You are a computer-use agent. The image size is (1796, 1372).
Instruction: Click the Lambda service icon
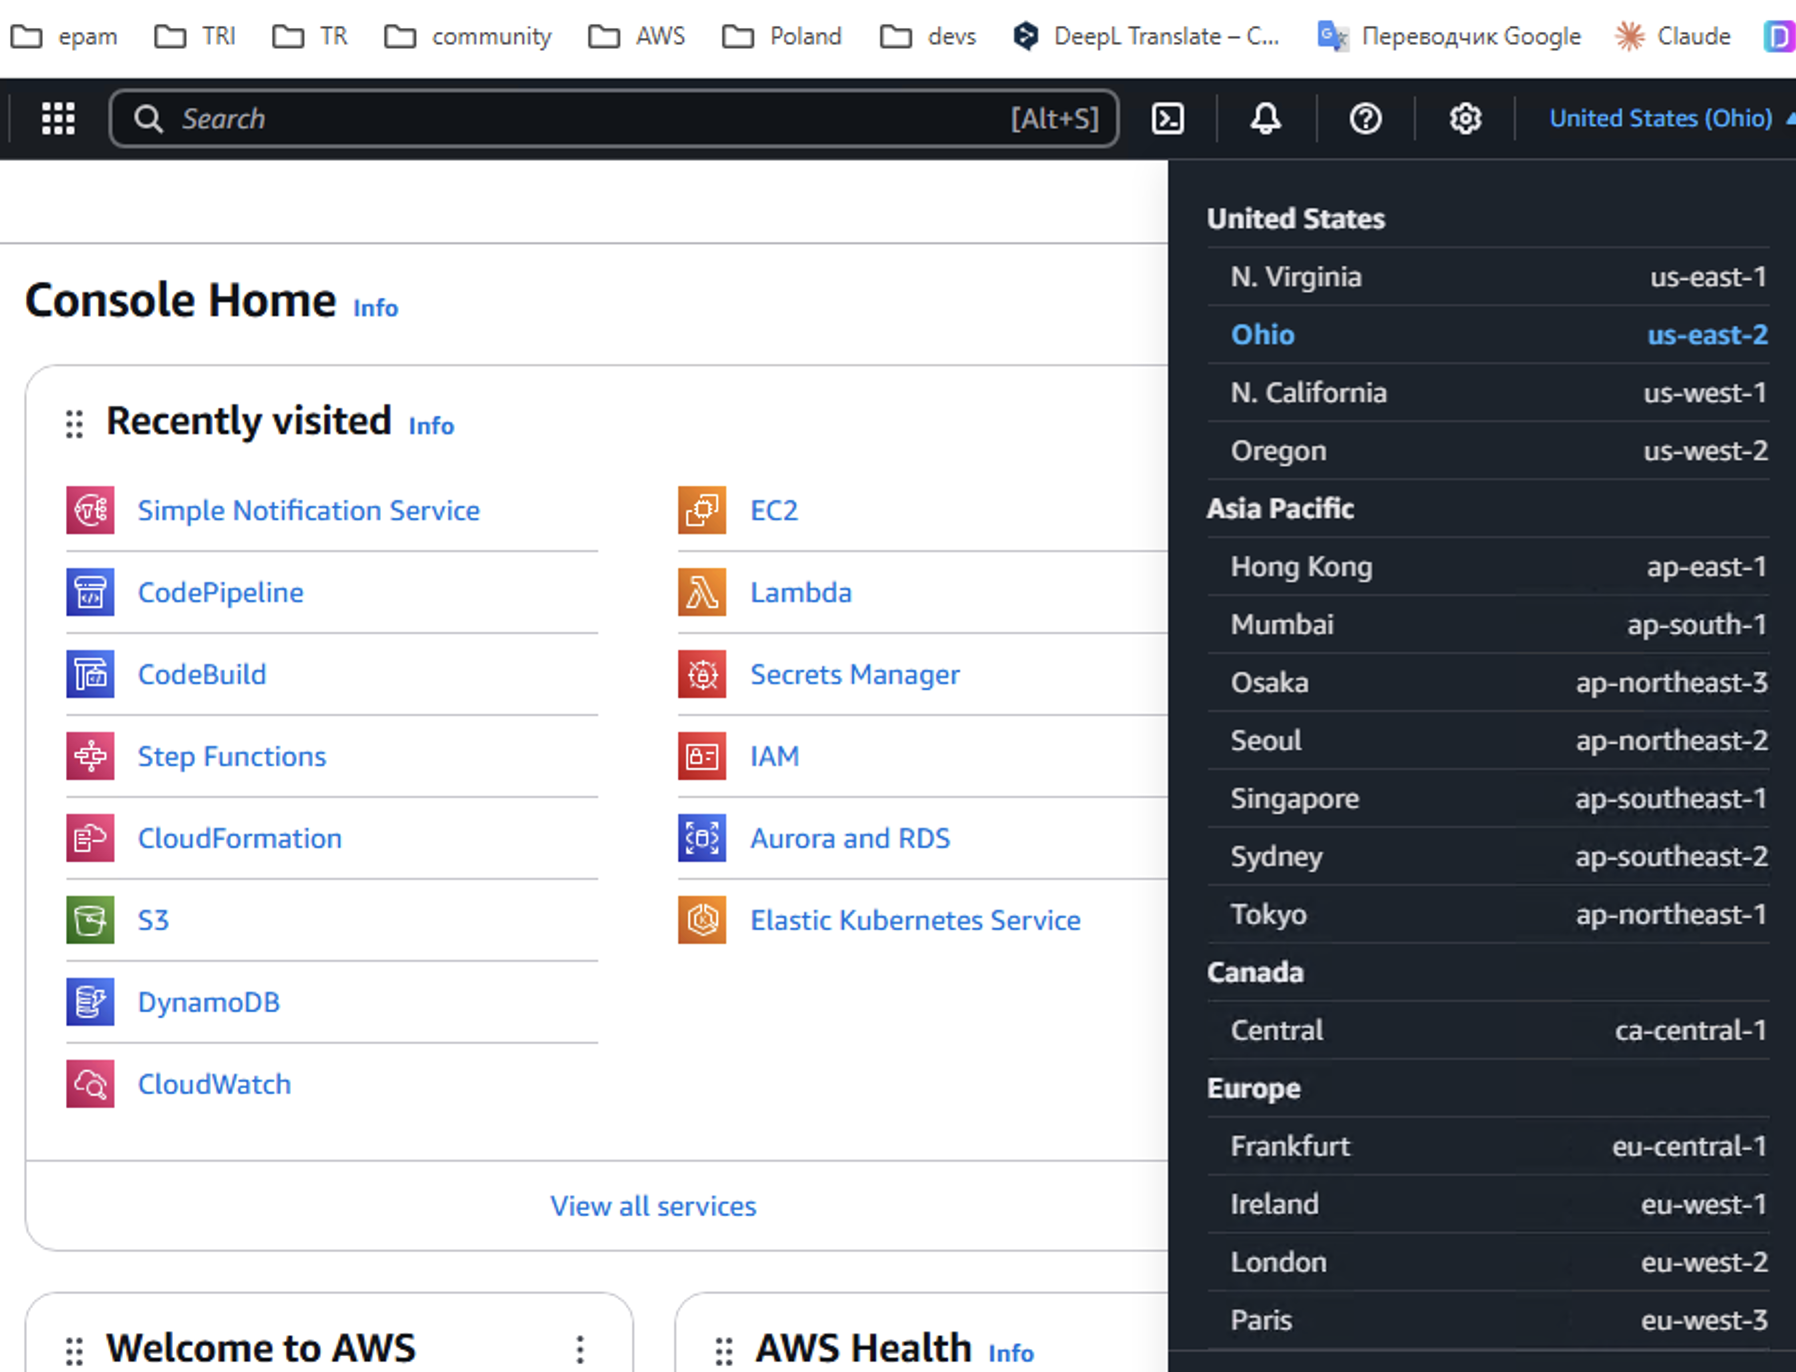coord(702,592)
